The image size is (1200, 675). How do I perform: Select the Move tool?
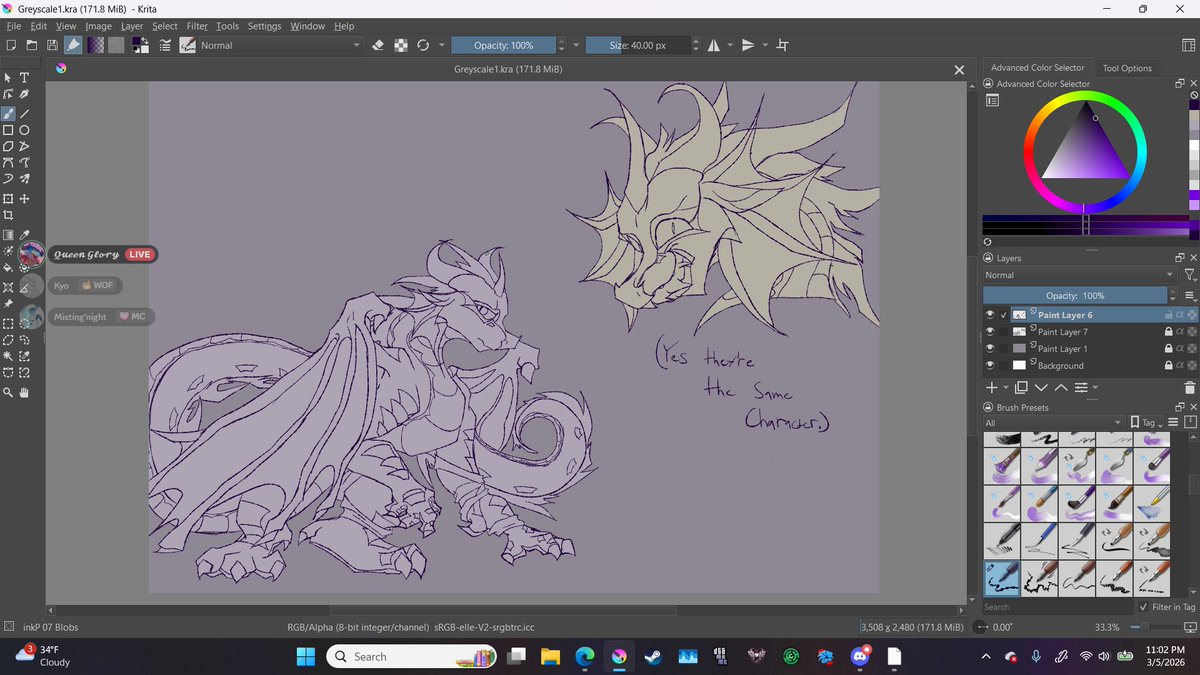click(x=24, y=199)
